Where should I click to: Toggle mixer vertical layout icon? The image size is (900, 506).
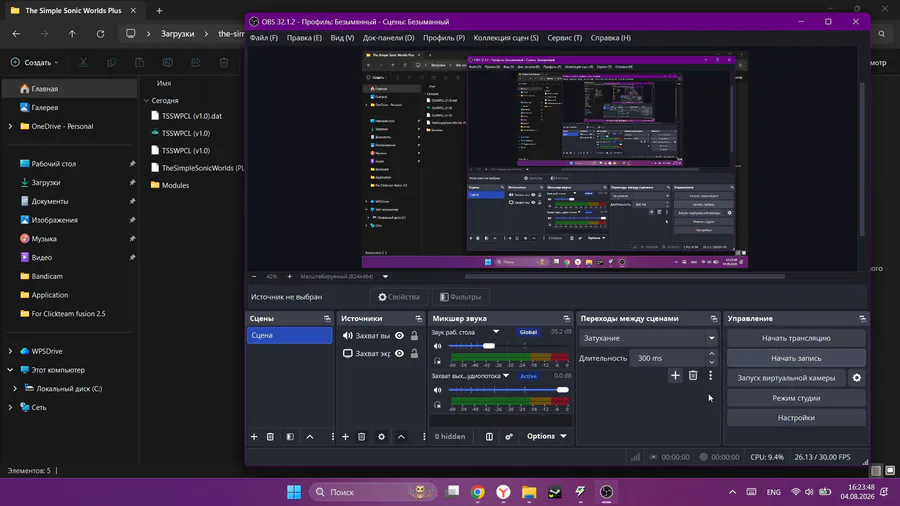pyautogui.click(x=489, y=437)
